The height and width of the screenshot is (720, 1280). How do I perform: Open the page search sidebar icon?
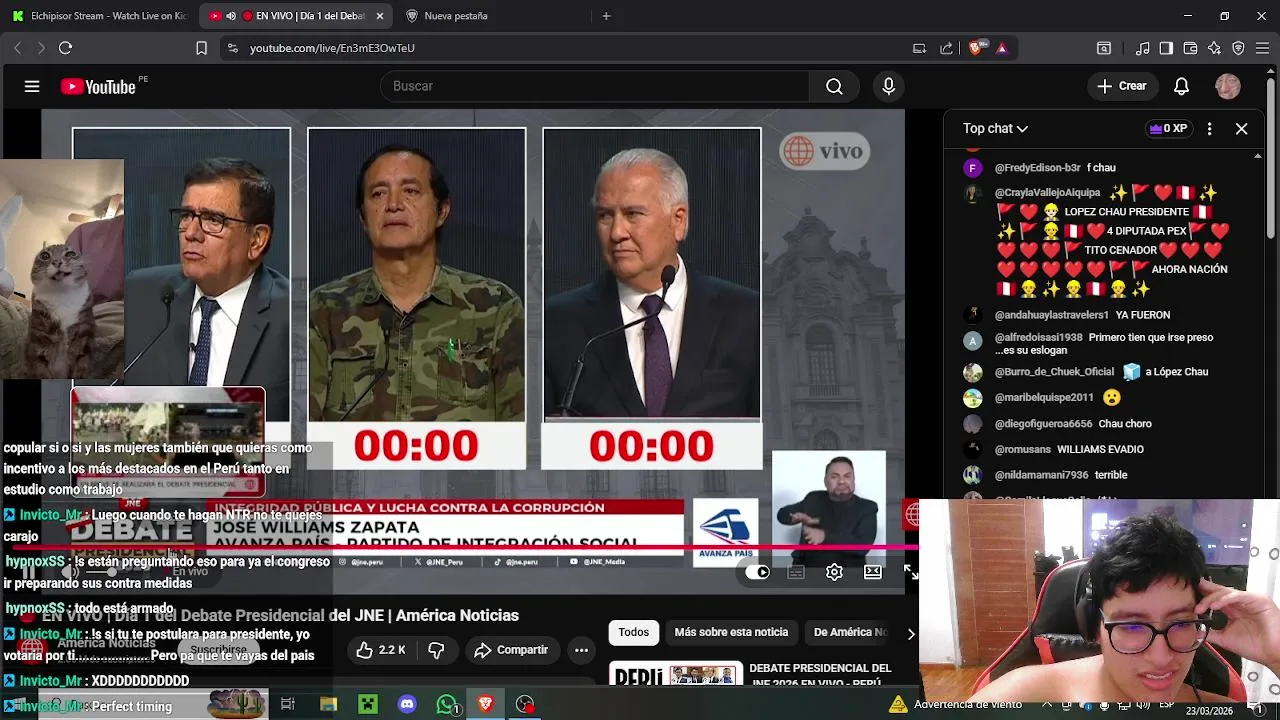1104,48
